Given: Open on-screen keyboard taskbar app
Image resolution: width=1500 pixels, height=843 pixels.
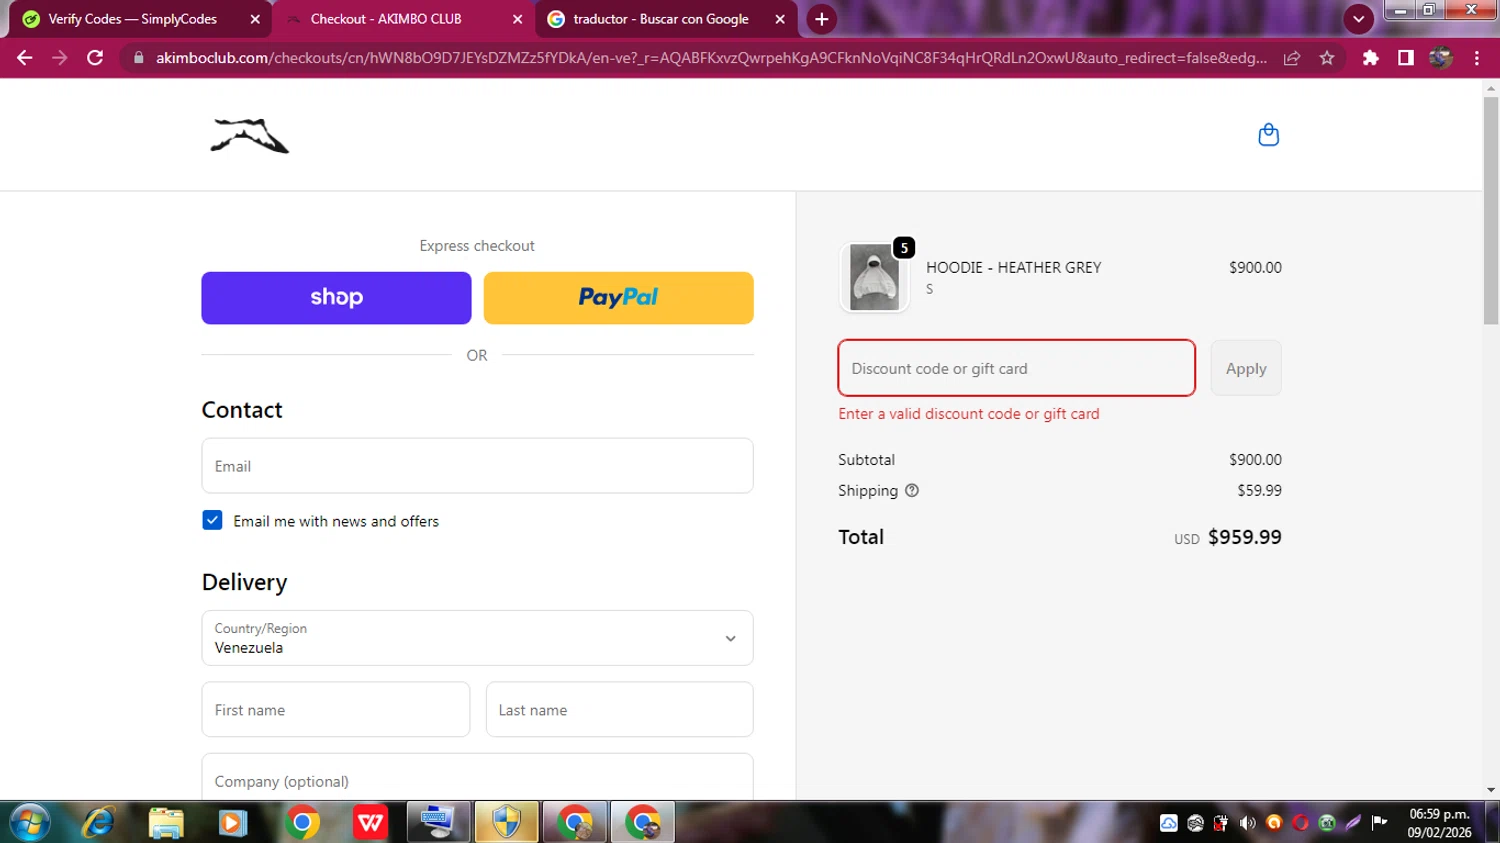Looking at the screenshot, I should click(x=438, y=823).
